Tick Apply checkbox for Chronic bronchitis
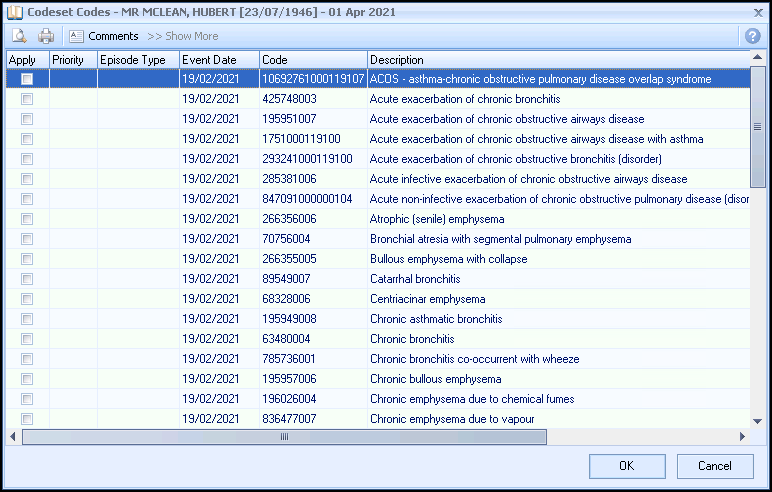 (x=27, y=339)
